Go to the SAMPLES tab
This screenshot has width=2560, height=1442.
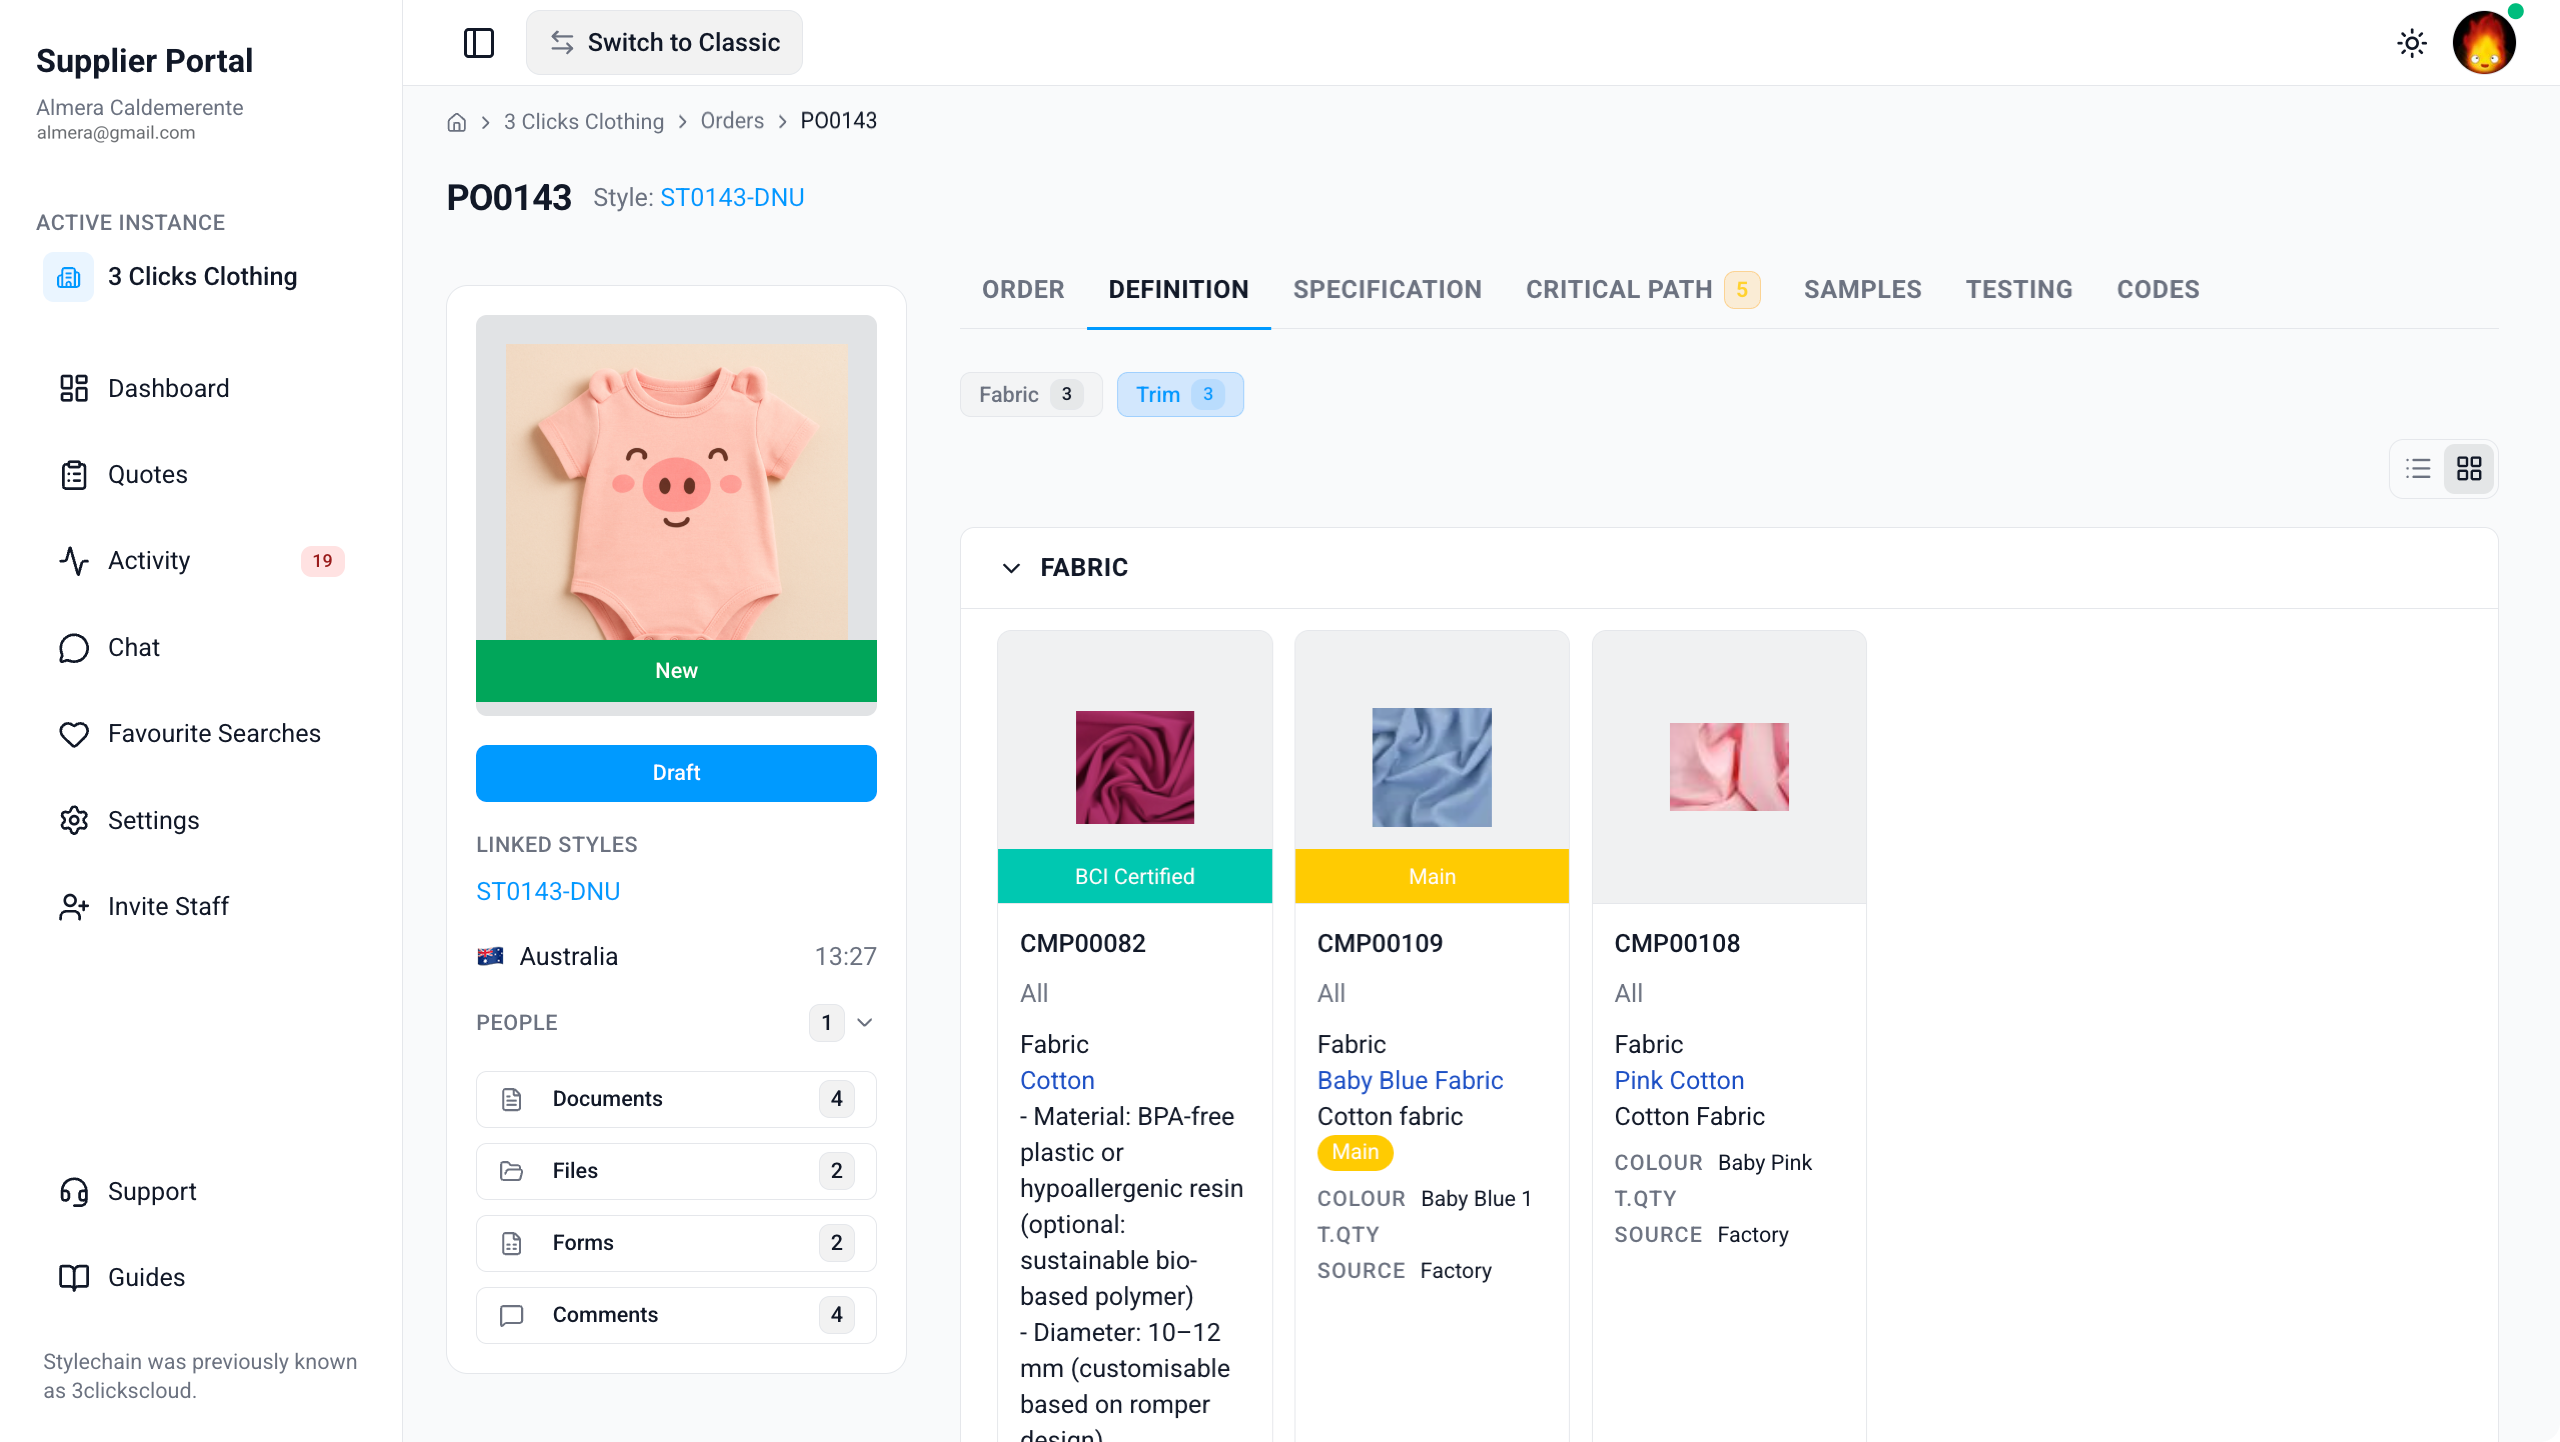tap(1862, 290)
